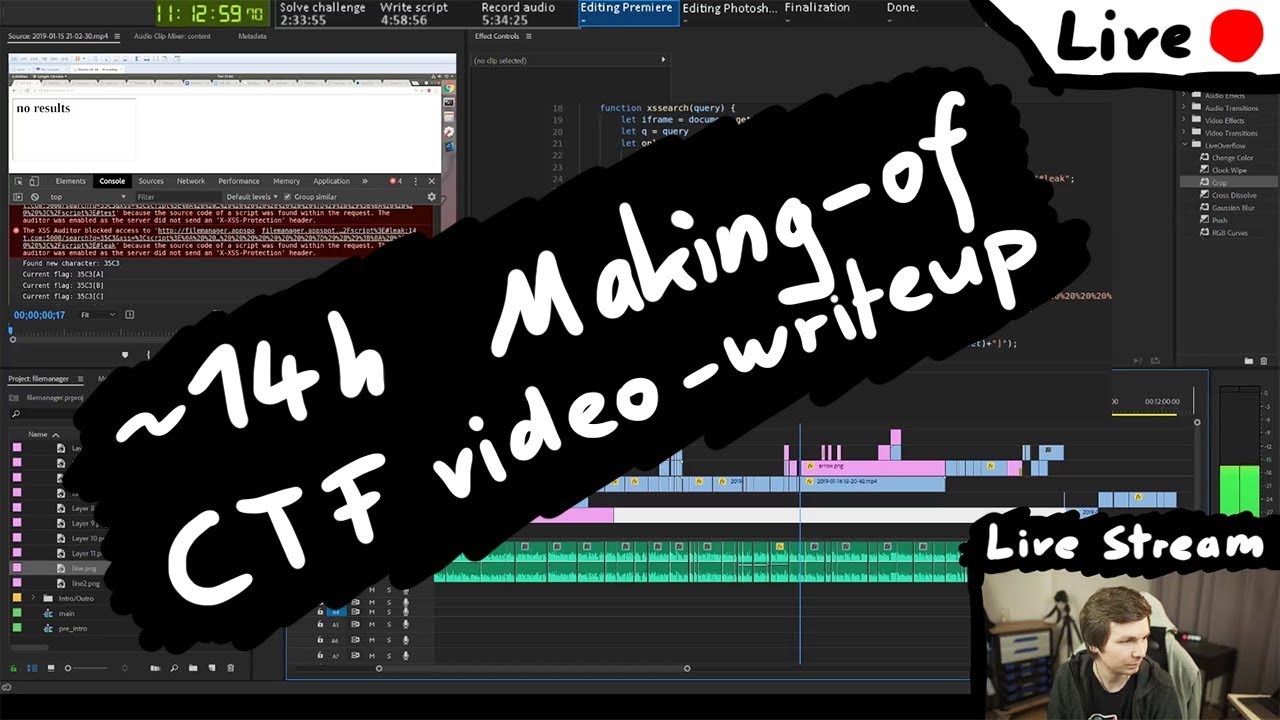Viewport: 1280px width, 720px height.
Task: Select the Cross Dissolve effect
Action: (x=1233, y=195)
